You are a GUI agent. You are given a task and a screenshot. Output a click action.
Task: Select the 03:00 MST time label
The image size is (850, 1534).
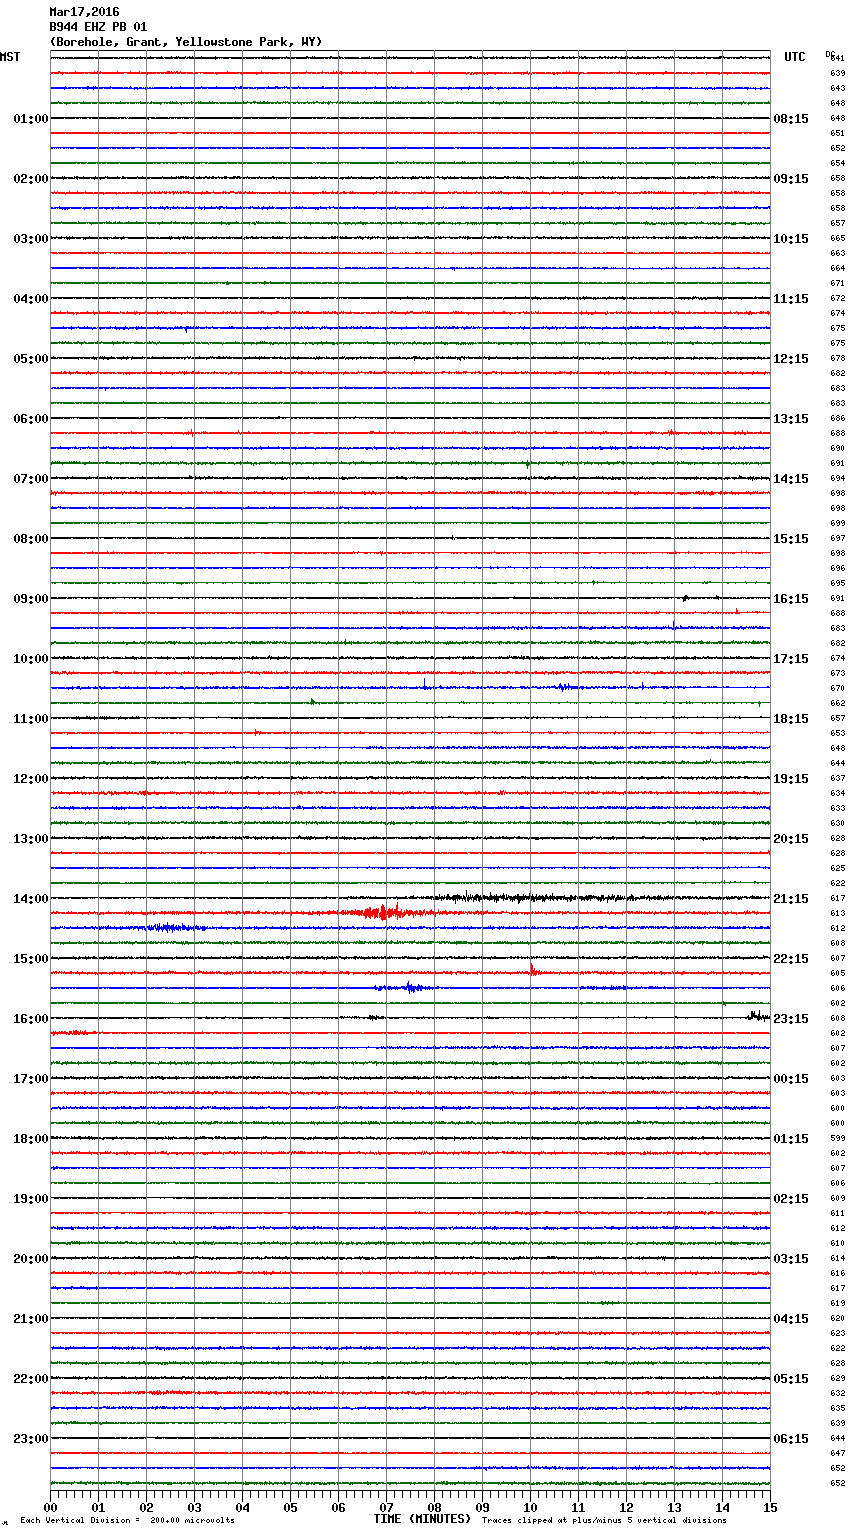coord(31,239)
